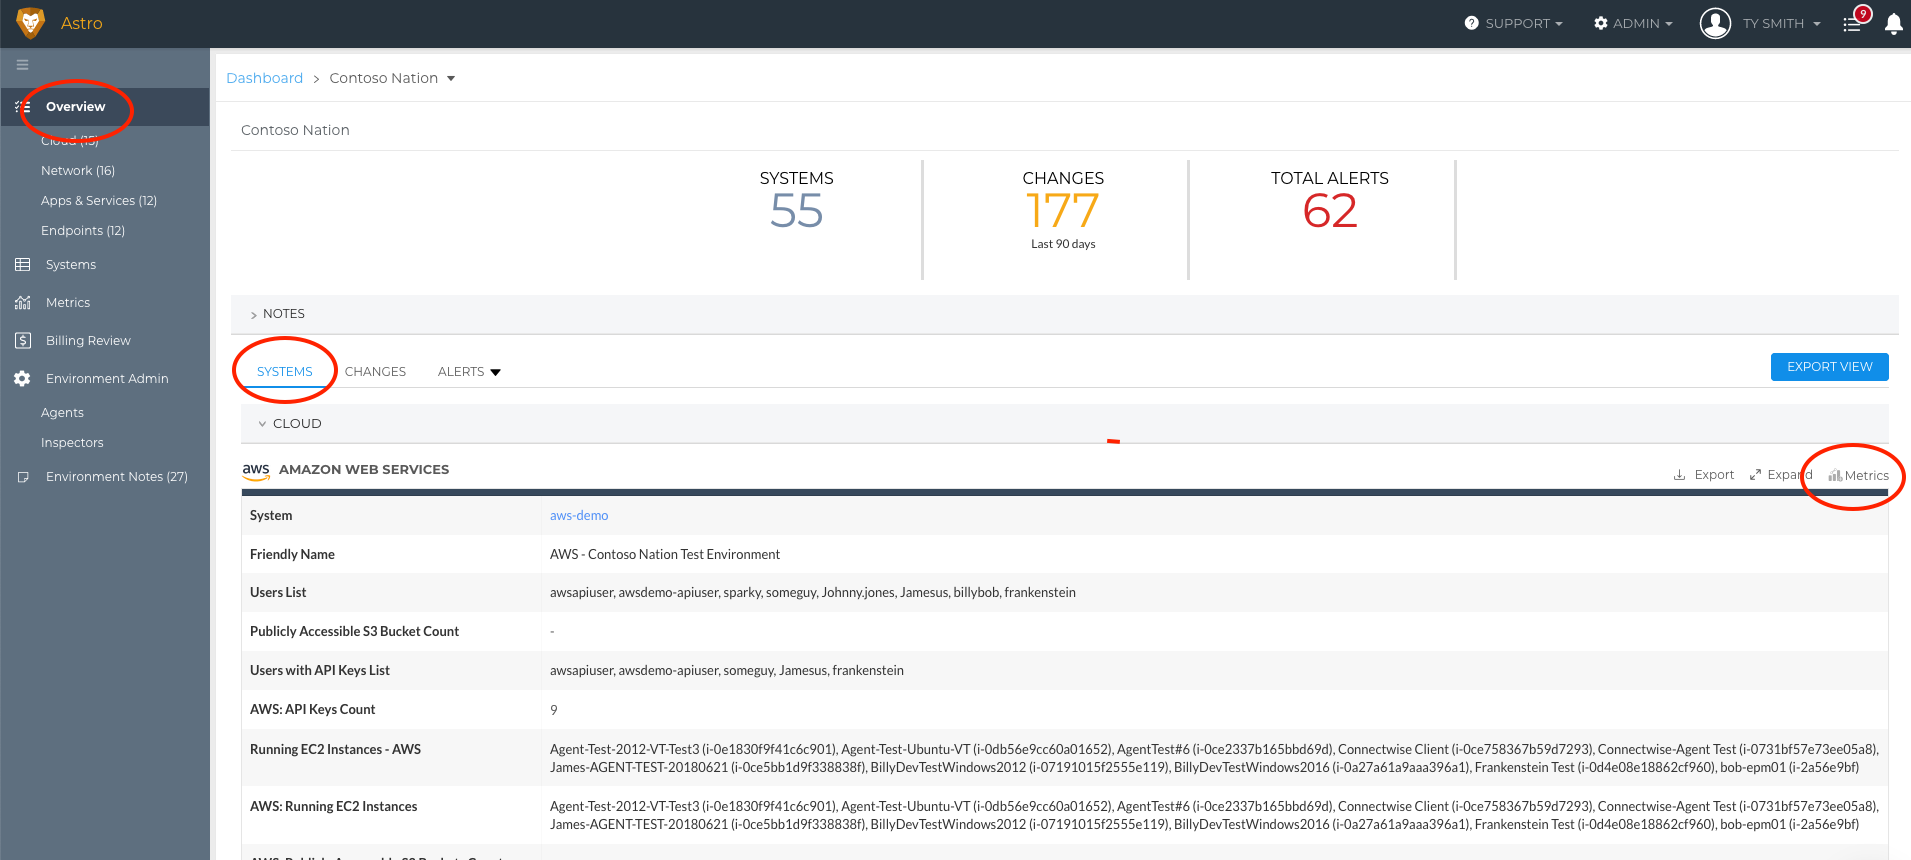Open Metrics in the sidebar
This screenshot has height=860, width=1911.
coord(68,303)
